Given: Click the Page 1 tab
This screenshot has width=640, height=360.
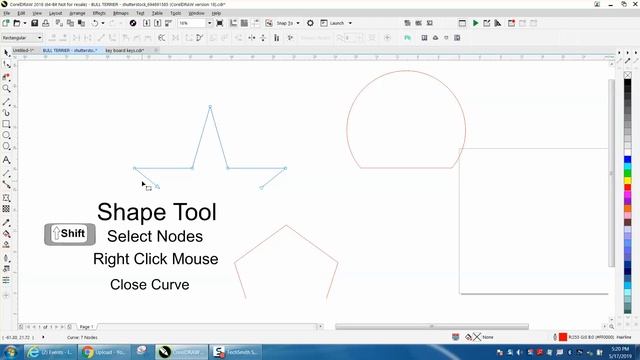Looking at the screenshot, I should tap(86, 327).
